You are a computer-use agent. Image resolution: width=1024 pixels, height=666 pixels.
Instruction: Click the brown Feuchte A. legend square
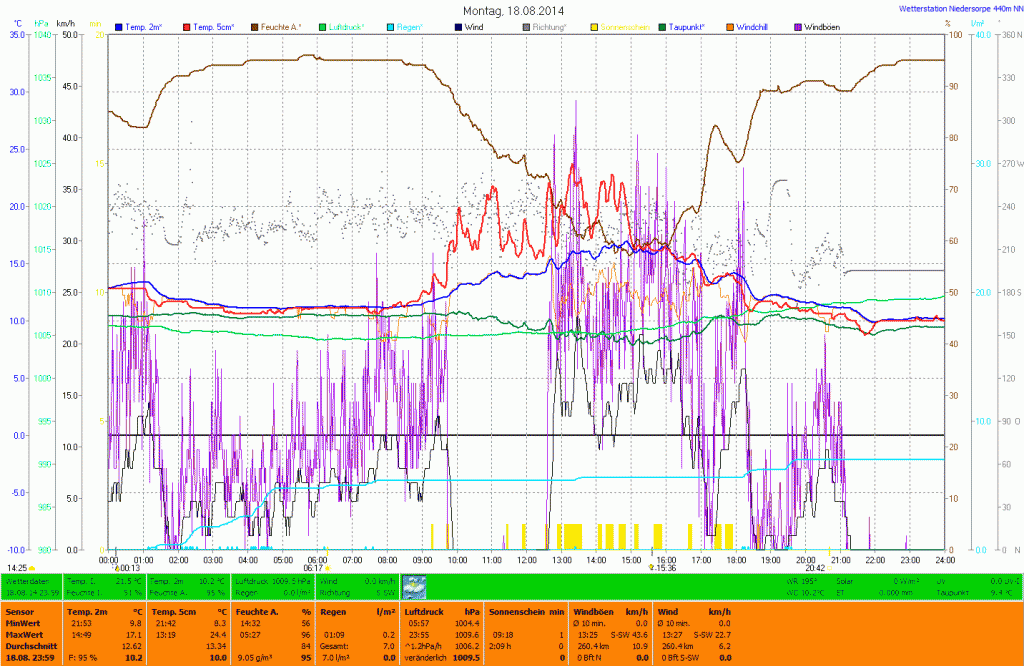255,25
